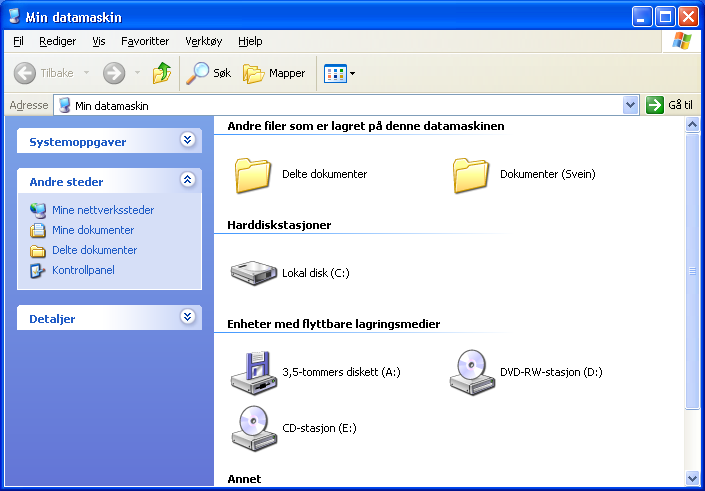Click Enheter med flyttbare lagringsmedier heading

coord(334,324)
